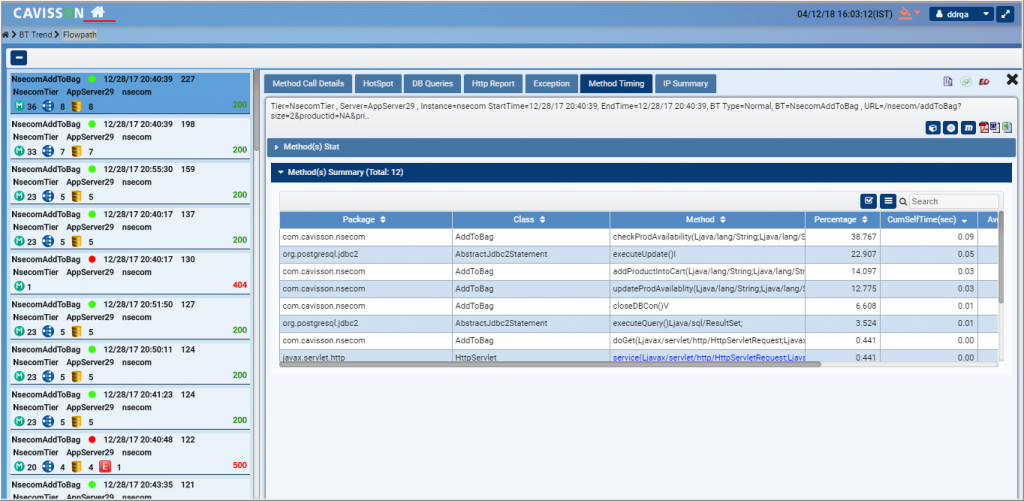Open the column toggle checkbox icon

point(869,201)
